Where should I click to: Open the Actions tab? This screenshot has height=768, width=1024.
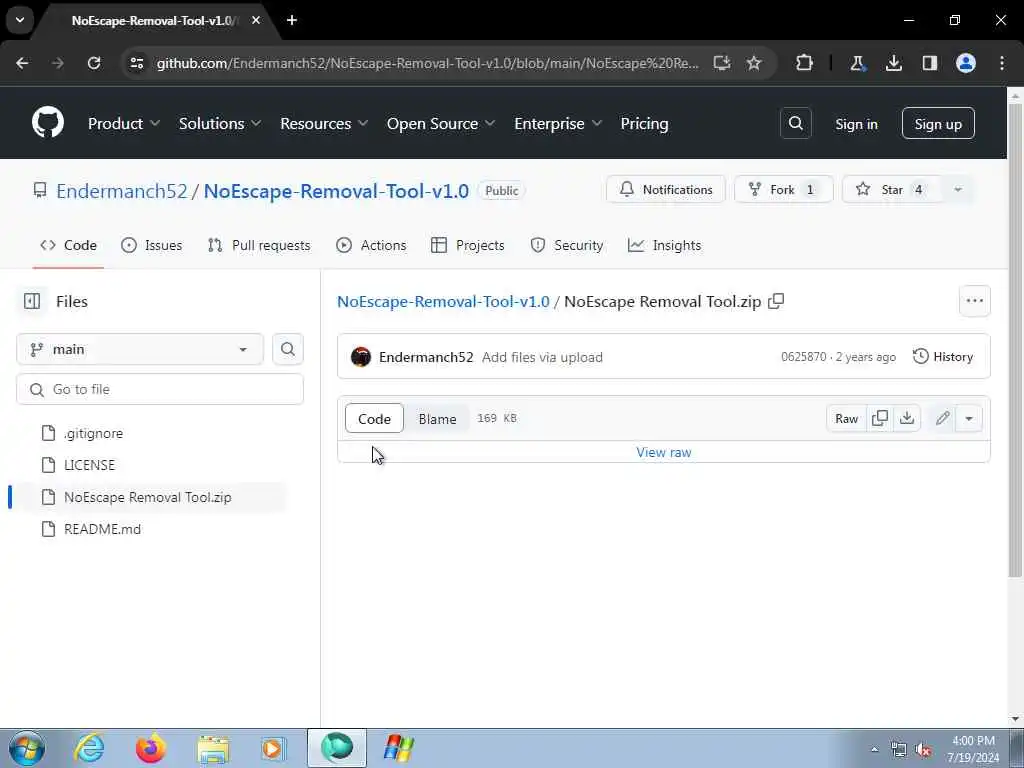coord(371,245)
